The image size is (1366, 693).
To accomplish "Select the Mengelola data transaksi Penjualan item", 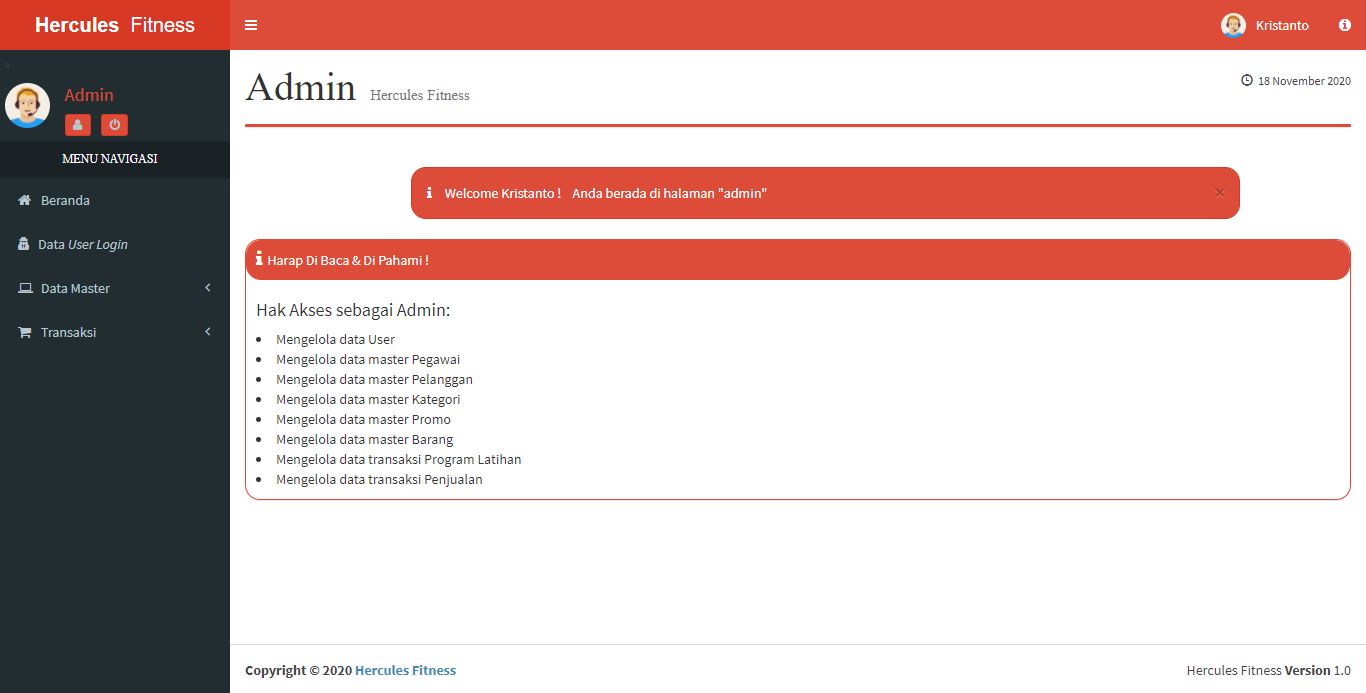I will 379,479.
